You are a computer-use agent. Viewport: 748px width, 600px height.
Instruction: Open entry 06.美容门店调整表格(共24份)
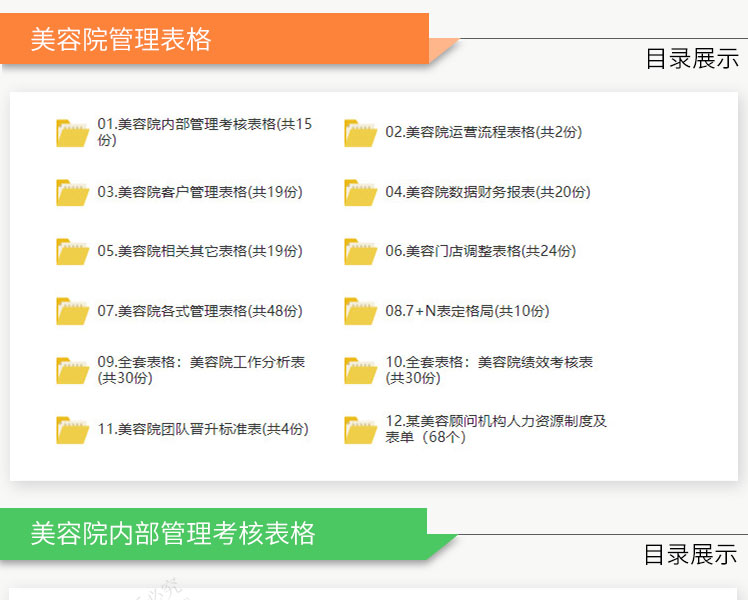(481, 251)
